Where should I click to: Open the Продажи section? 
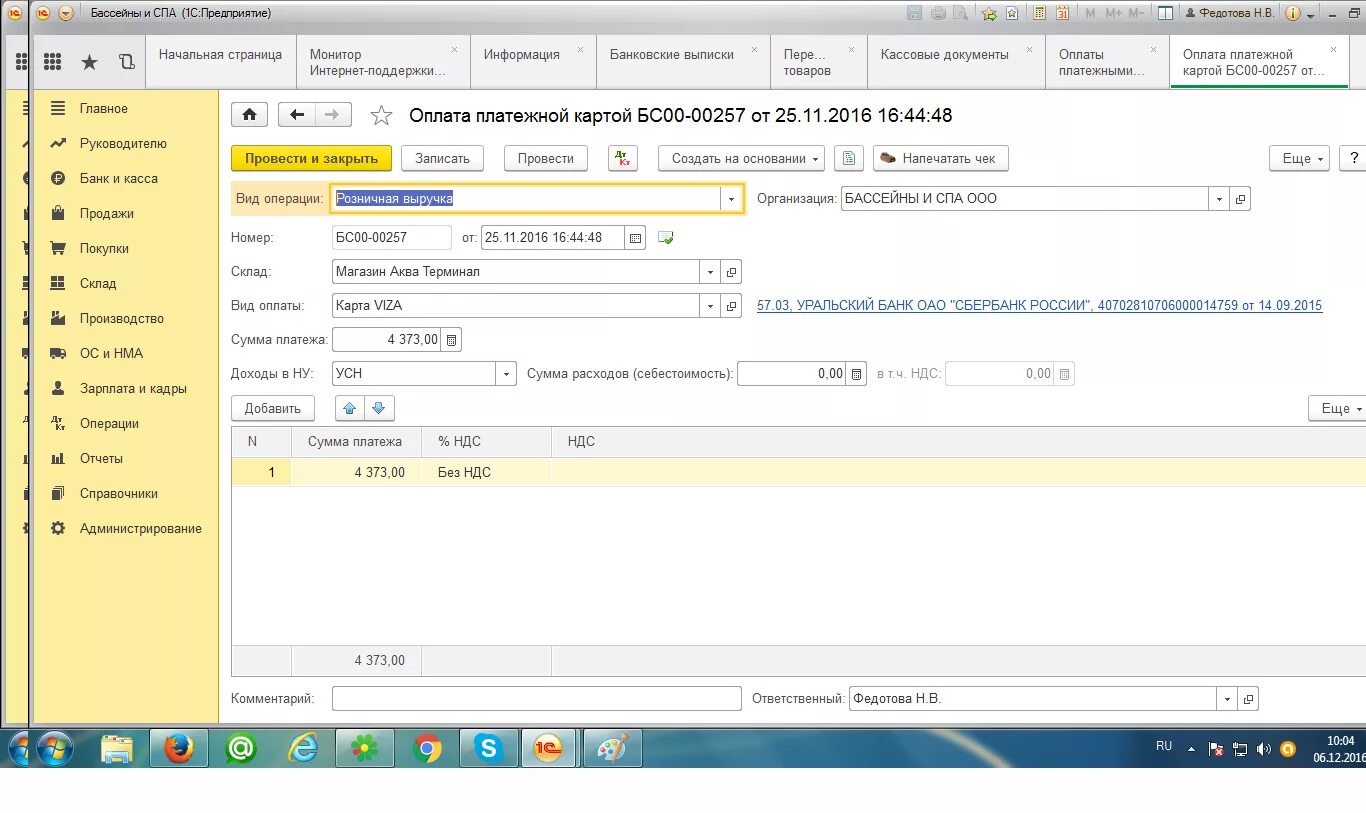coord(107,213)
